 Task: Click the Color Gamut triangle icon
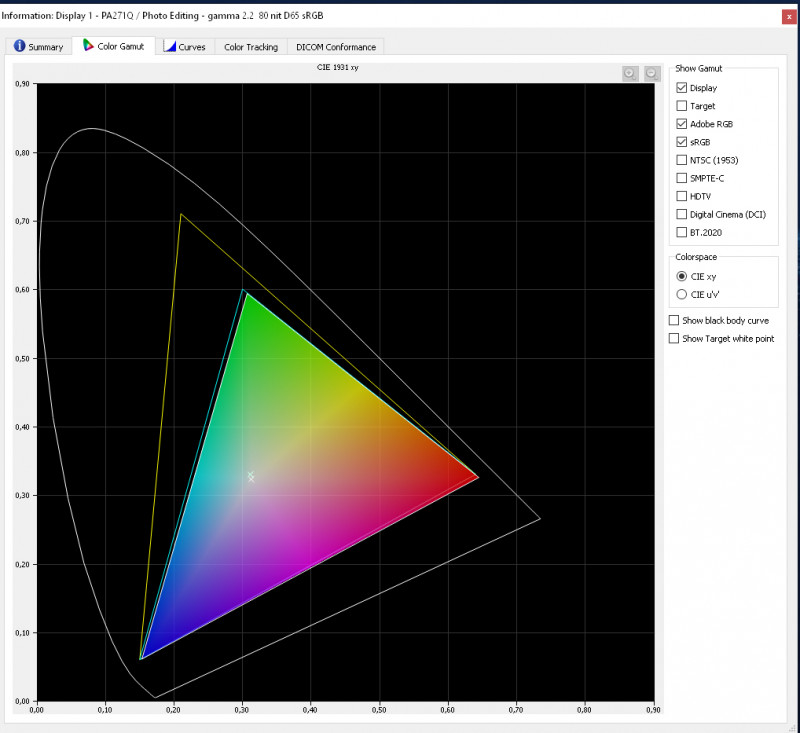click(88, 46)
